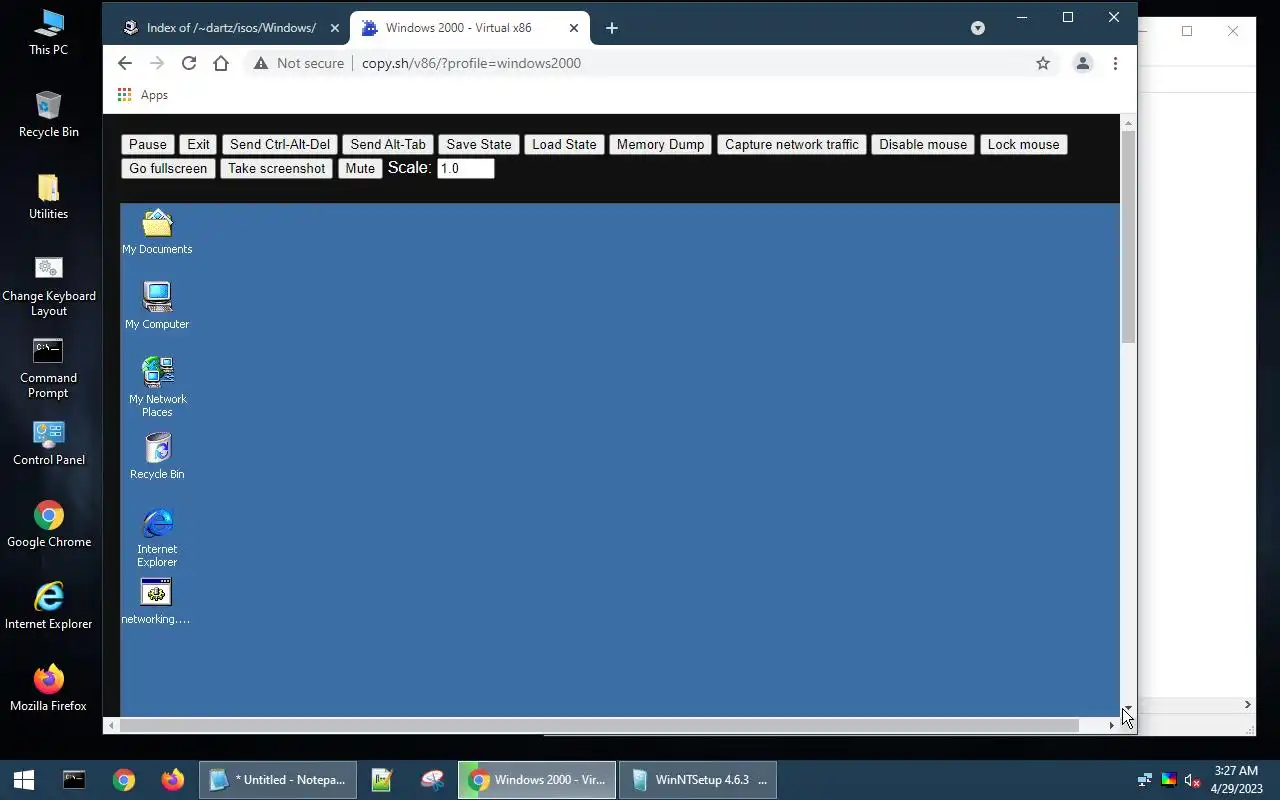The image size is (1280, 800).
Task: Open Internet Explorer in the emulated desktop
Action: (157, 537)
